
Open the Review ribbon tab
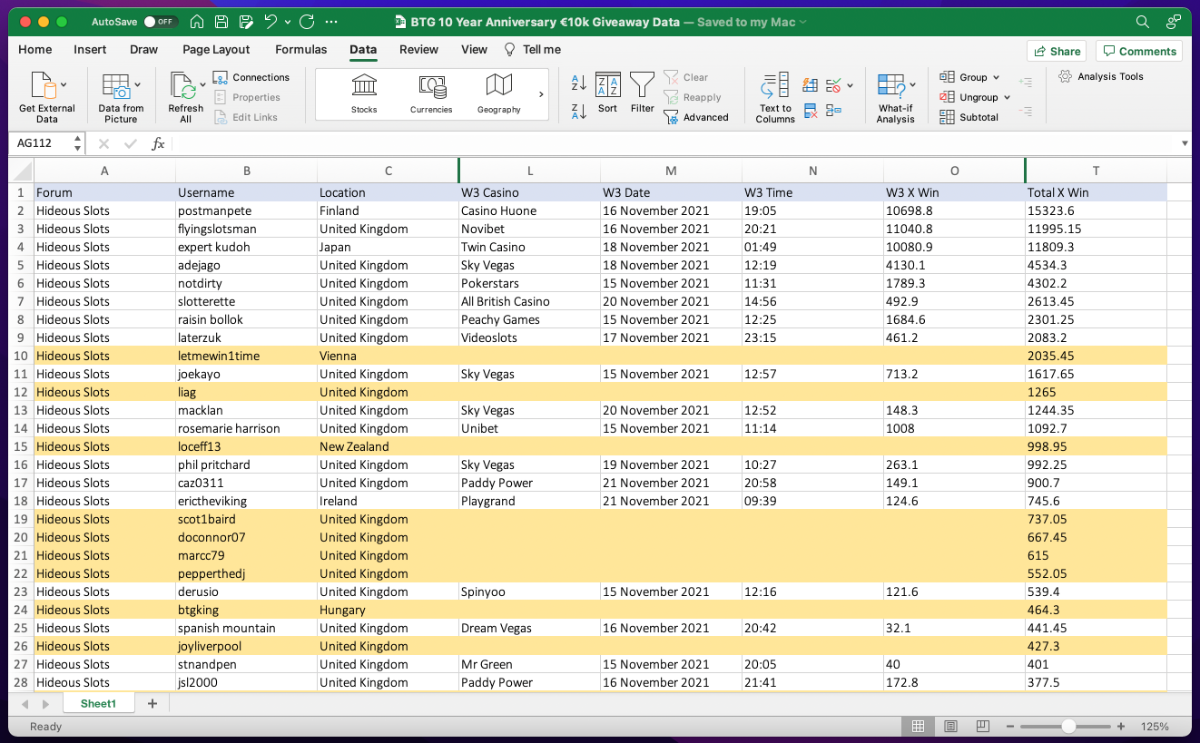click(x=419, y=49)
